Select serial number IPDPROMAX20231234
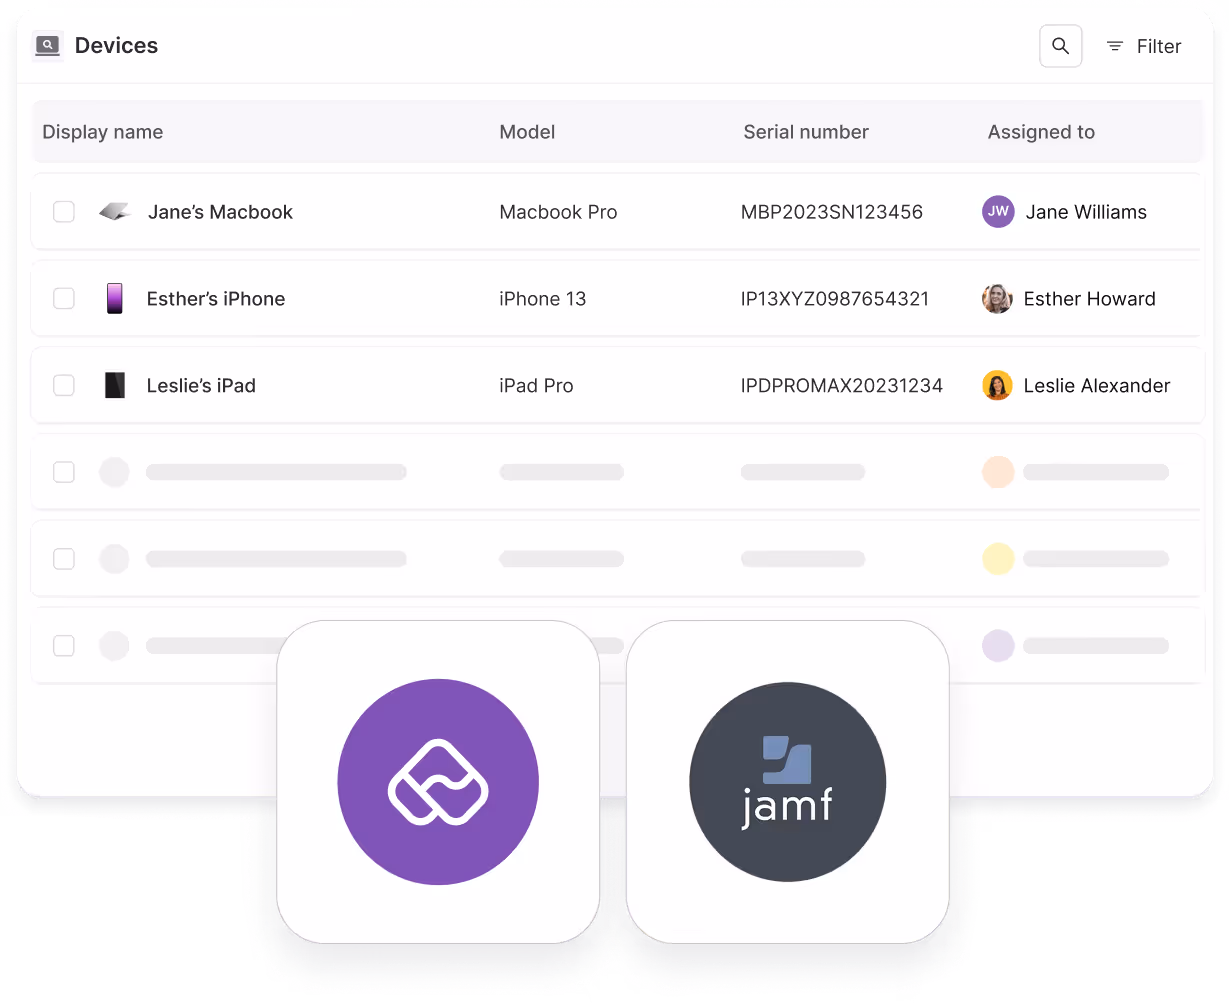The width and height of the screenshot is (1229, 1003). click(x=842, y=386)
